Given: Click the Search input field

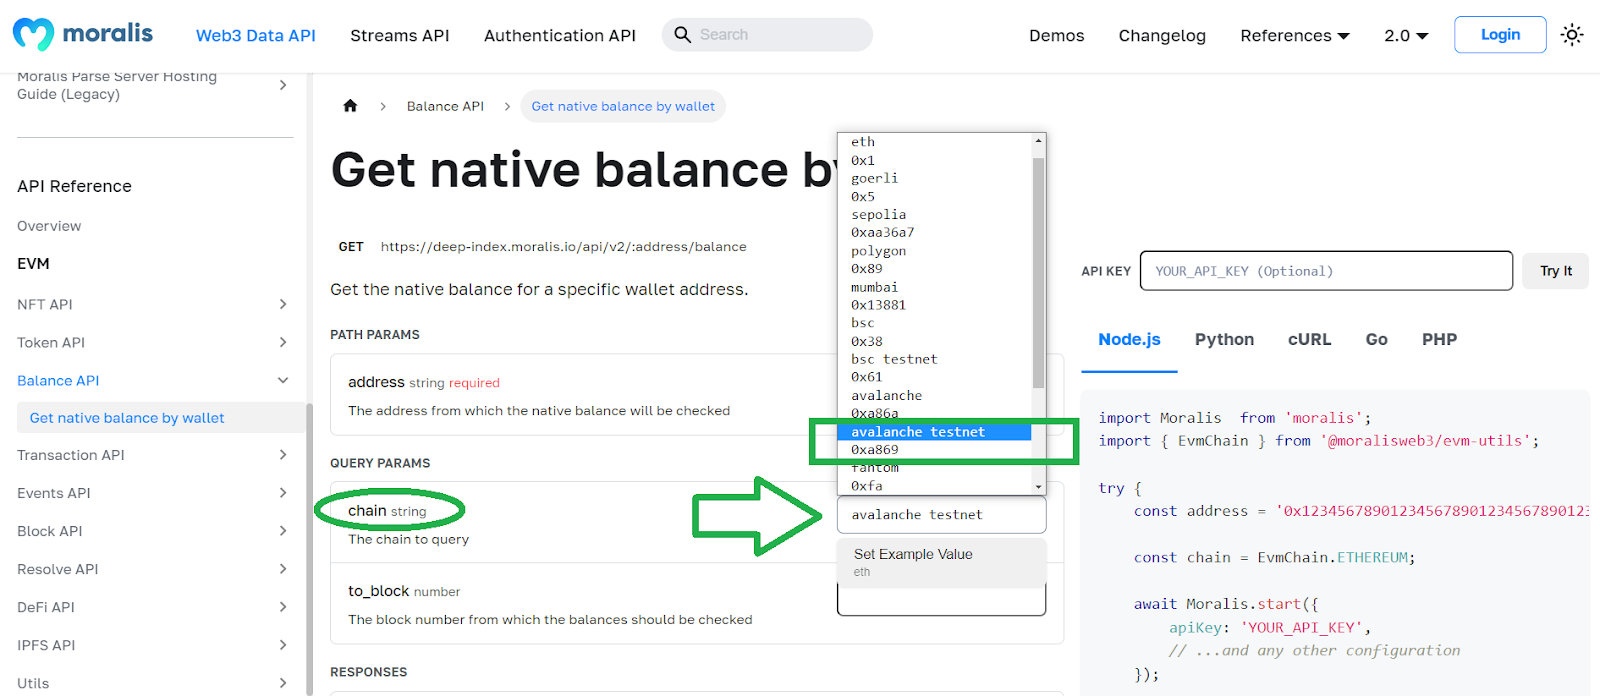Looking at the screenshot, I should coord(767,35).
